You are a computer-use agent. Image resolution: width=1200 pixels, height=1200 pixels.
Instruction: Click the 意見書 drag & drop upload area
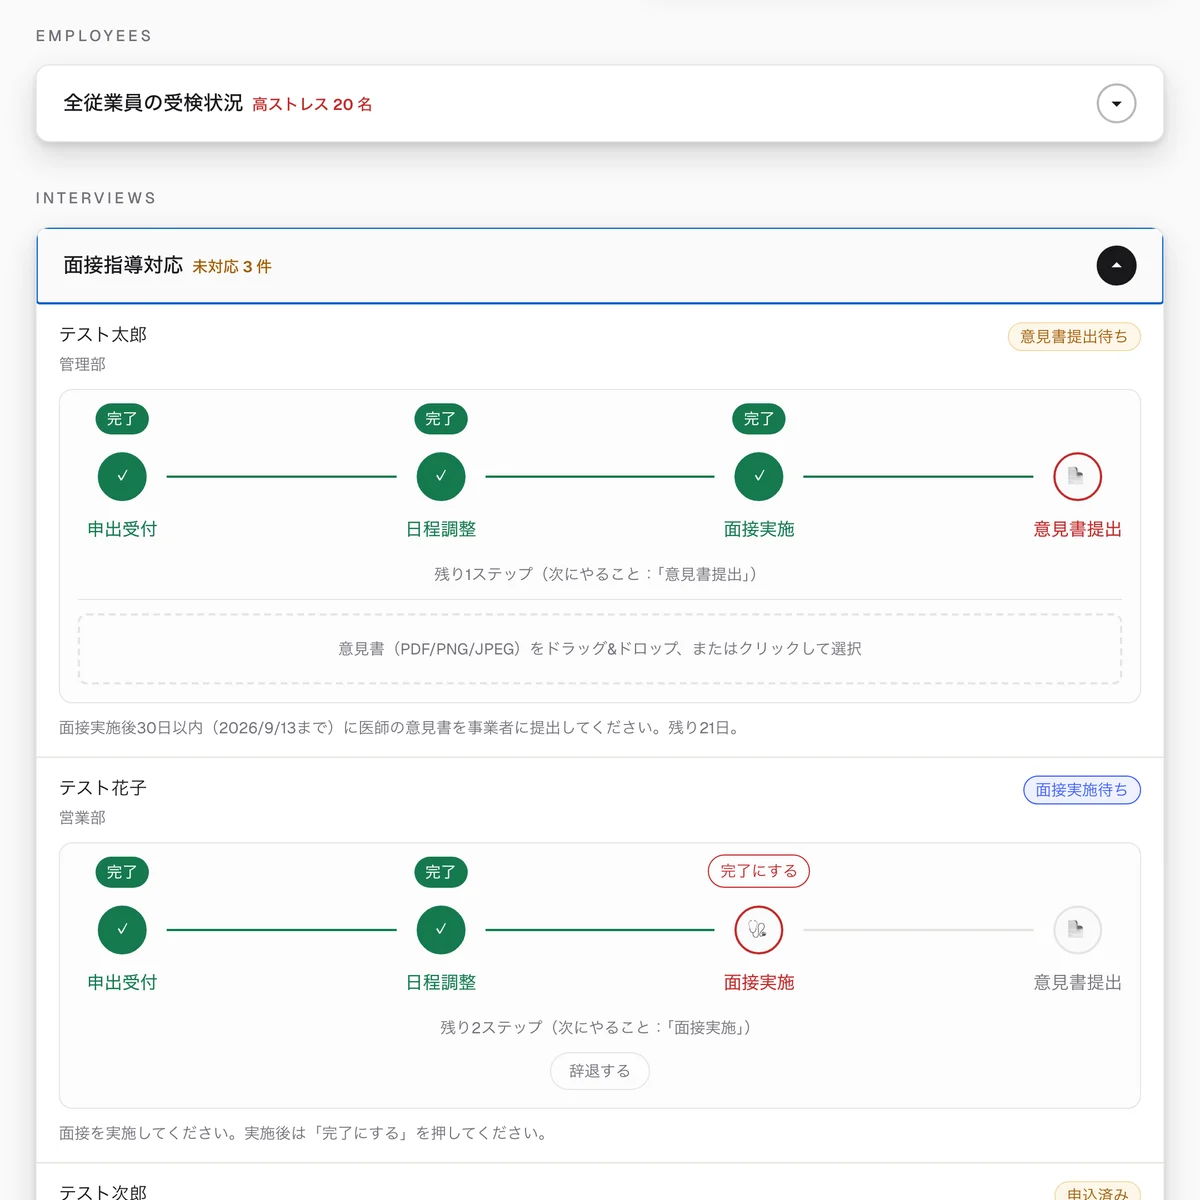coord(600,649)
